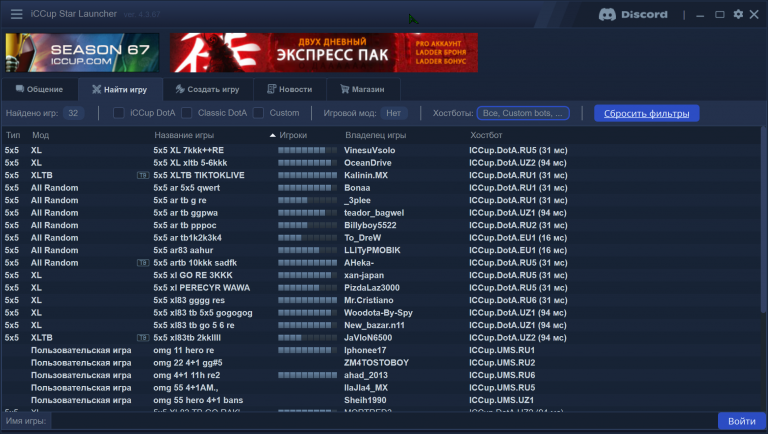Click TB badge on xl83tb 2kkllll row
This screenshot has height=434, width=768.
(143, 338)
